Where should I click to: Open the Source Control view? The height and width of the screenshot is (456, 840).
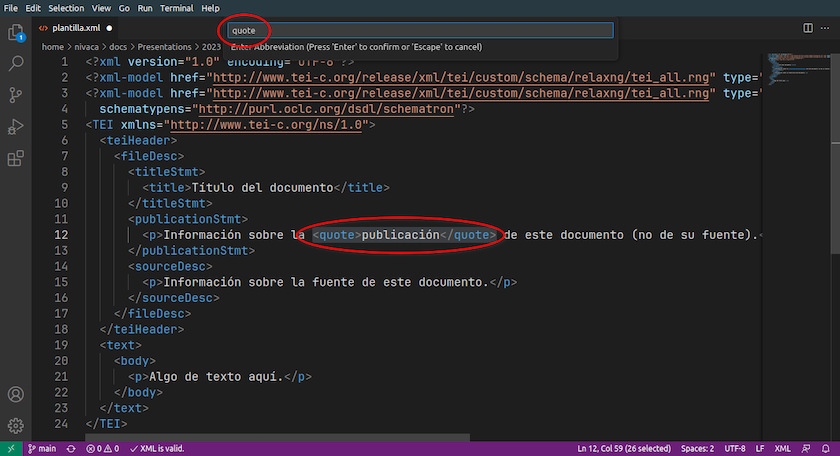16,95
